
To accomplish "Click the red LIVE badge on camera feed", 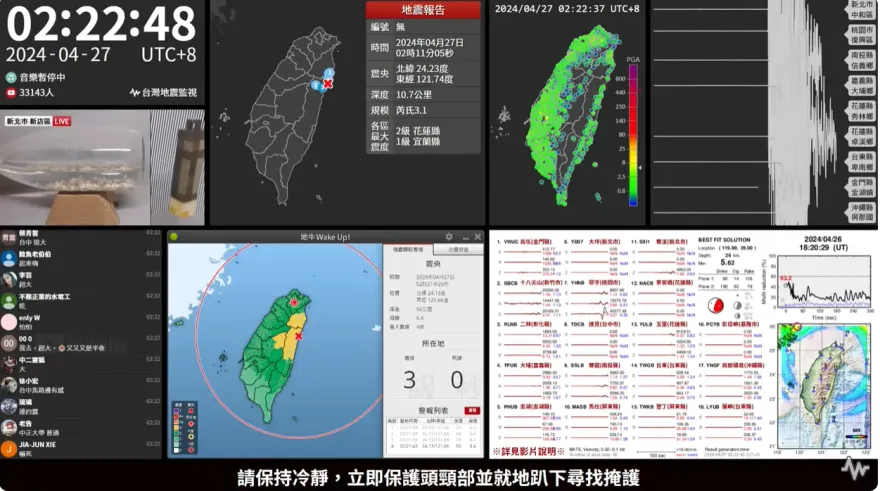I will tap(61, 121).
